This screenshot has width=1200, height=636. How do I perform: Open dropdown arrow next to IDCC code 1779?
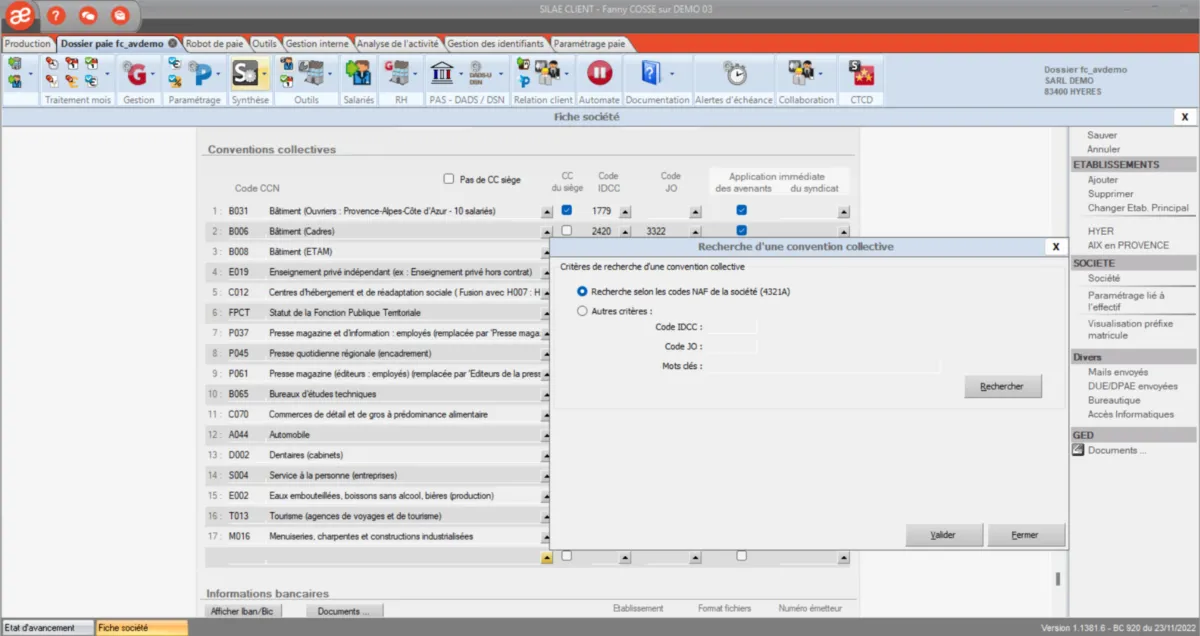tap(625, 212)
